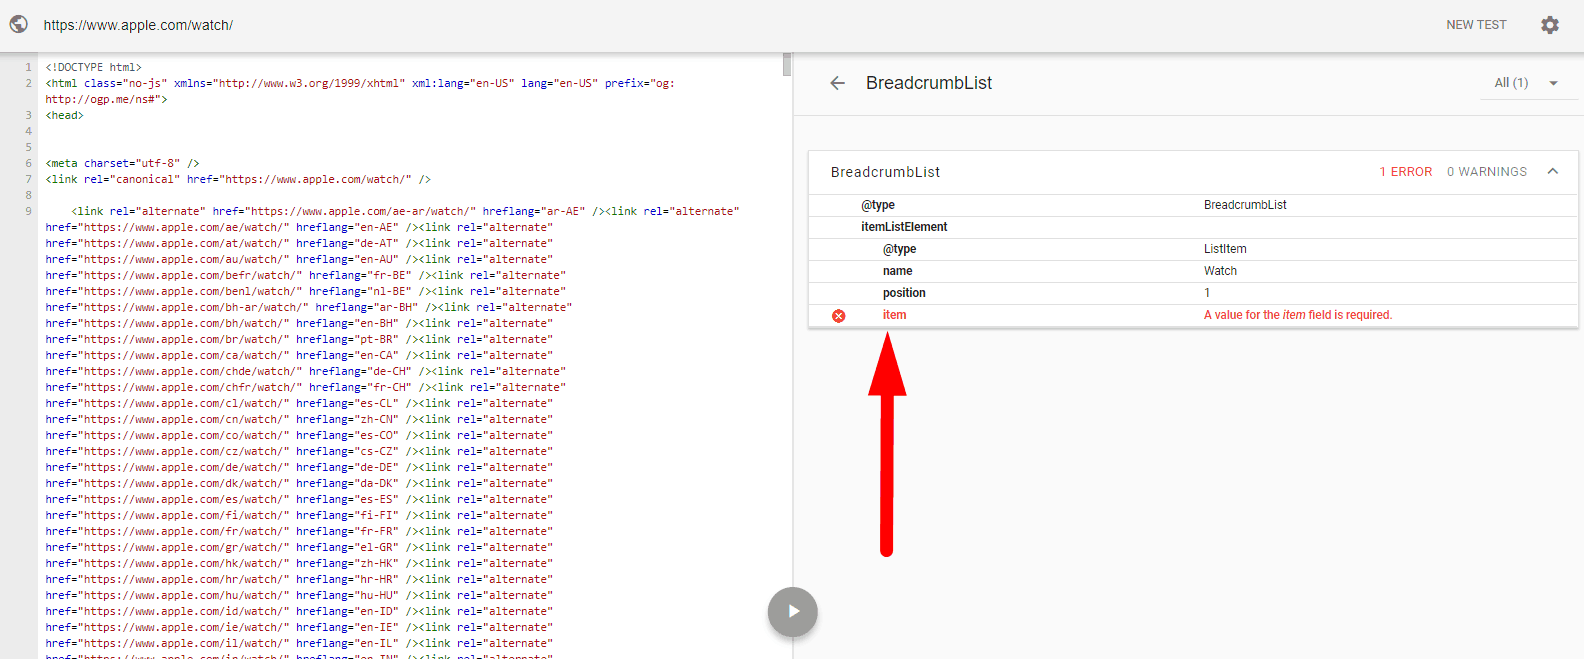This screenshot has width=1584, height=659.
Task: Open the settings gear menu
Action: (x=1549, y=25)
